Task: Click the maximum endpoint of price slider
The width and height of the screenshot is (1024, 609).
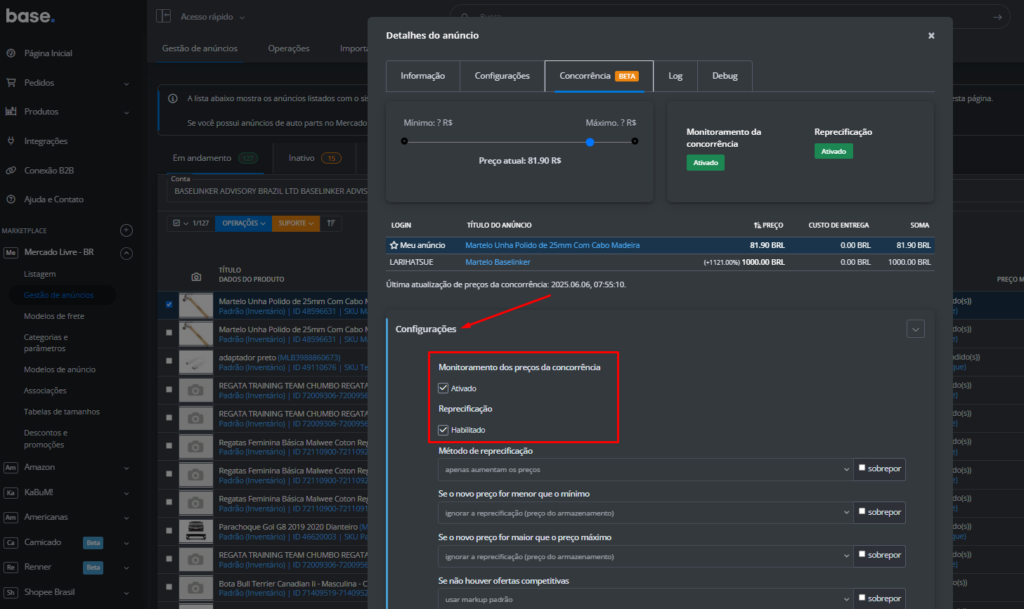Action: 635,142
